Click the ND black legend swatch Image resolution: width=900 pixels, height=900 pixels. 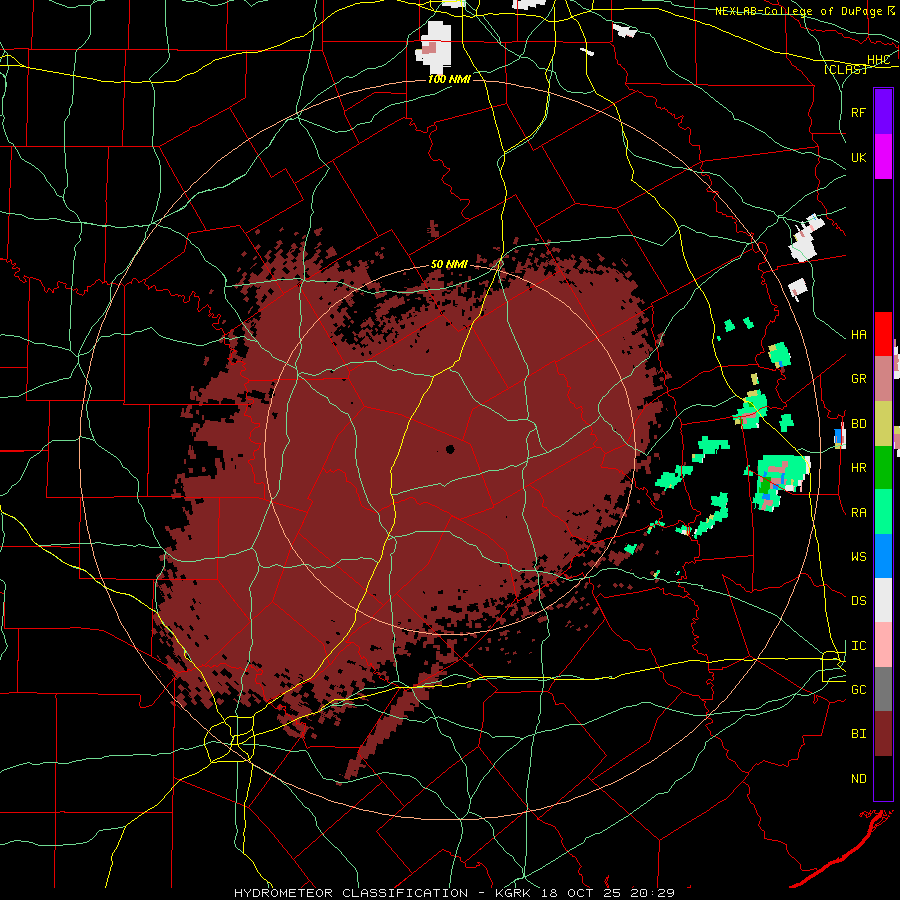(x=883, y=778)
